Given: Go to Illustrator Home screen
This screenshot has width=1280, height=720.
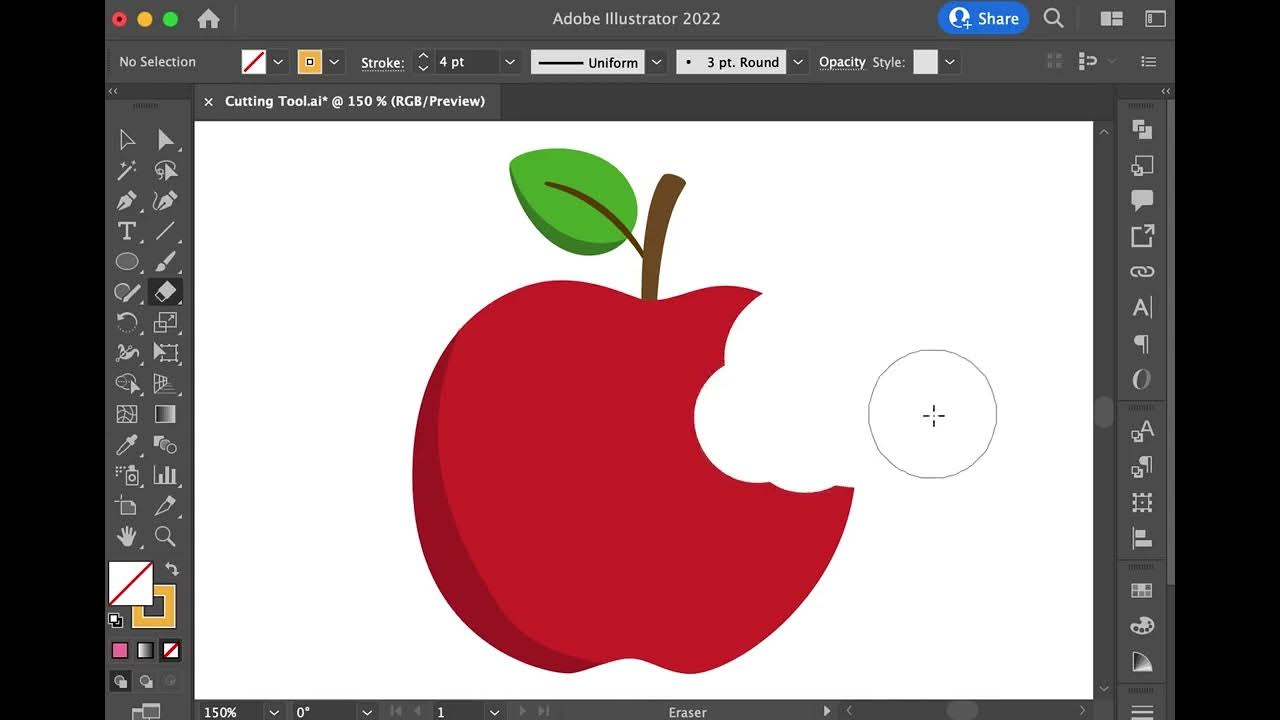Looking at the screenshot, I should click(208, 18).
